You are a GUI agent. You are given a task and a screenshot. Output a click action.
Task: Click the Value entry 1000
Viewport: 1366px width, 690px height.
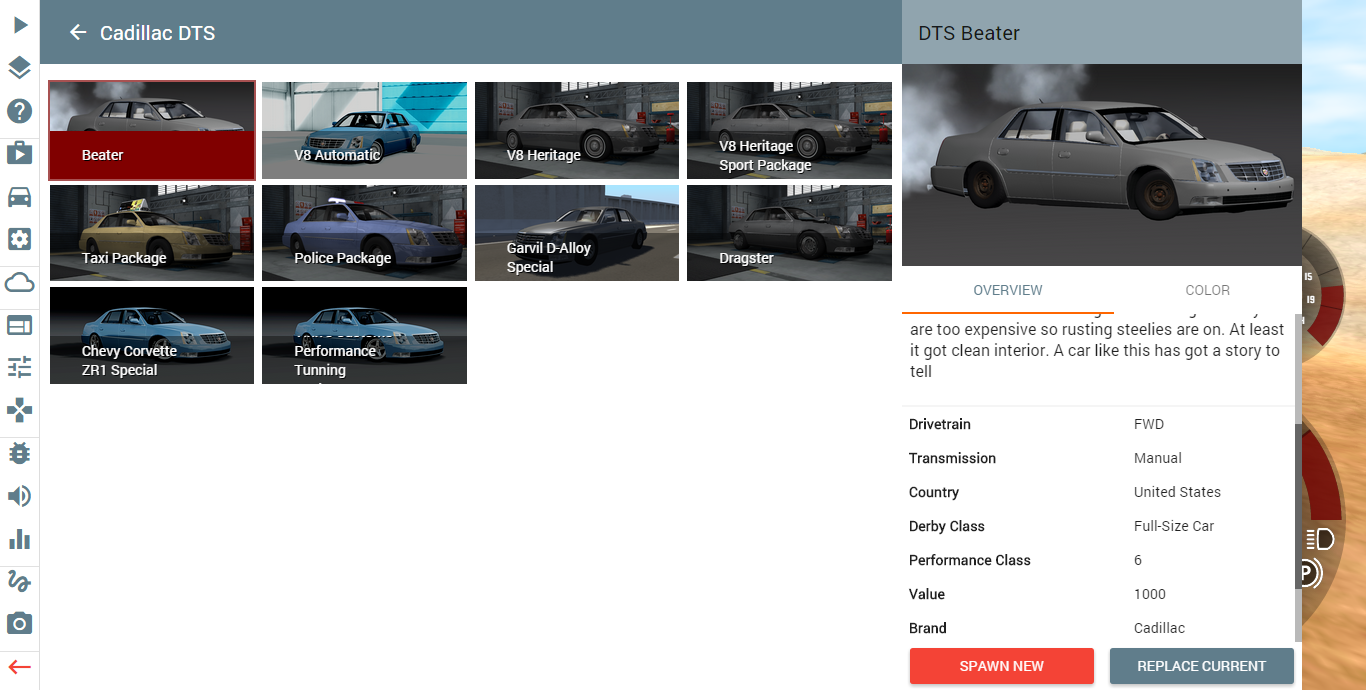pos(1150,594)
